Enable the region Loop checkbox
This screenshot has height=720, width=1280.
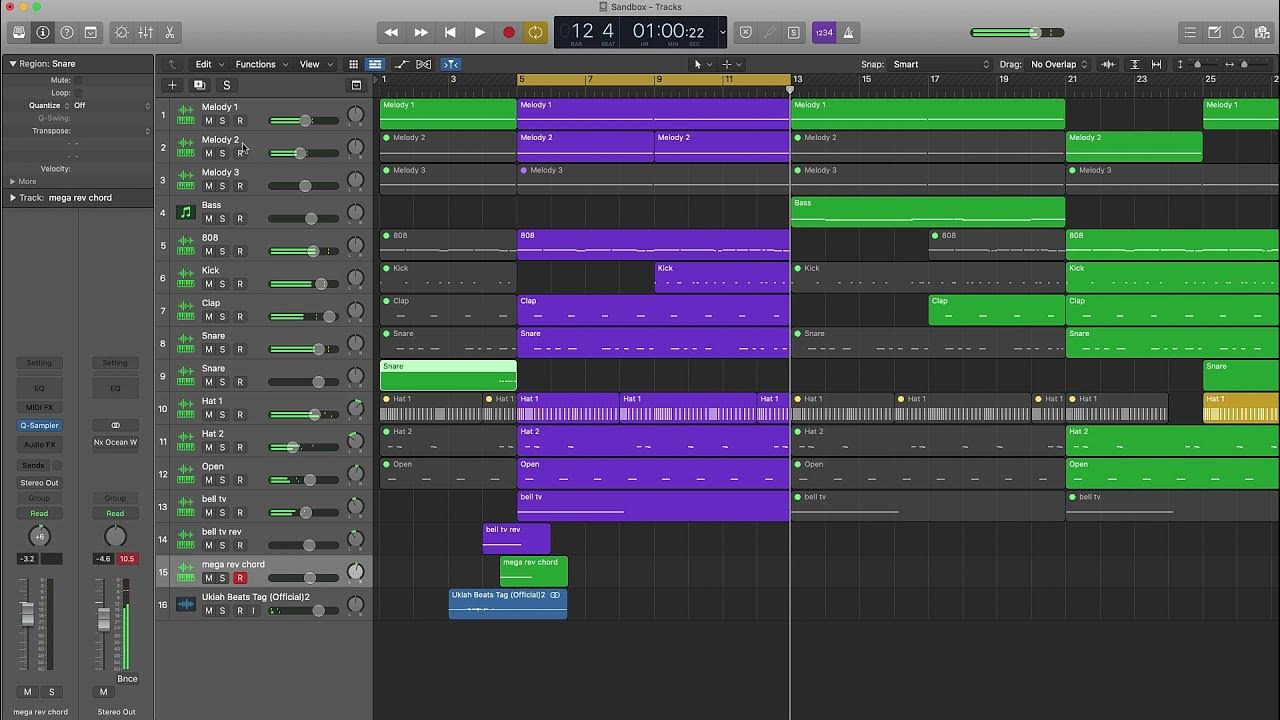[78, 92]
